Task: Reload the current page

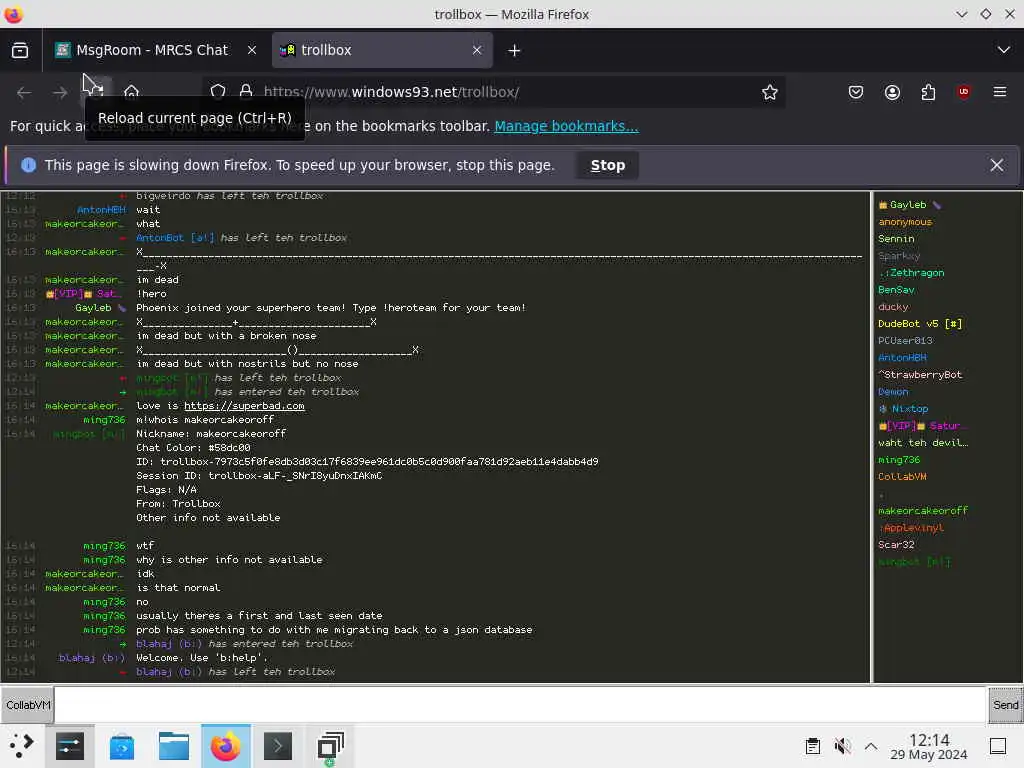Action: [x=96, y=92]
